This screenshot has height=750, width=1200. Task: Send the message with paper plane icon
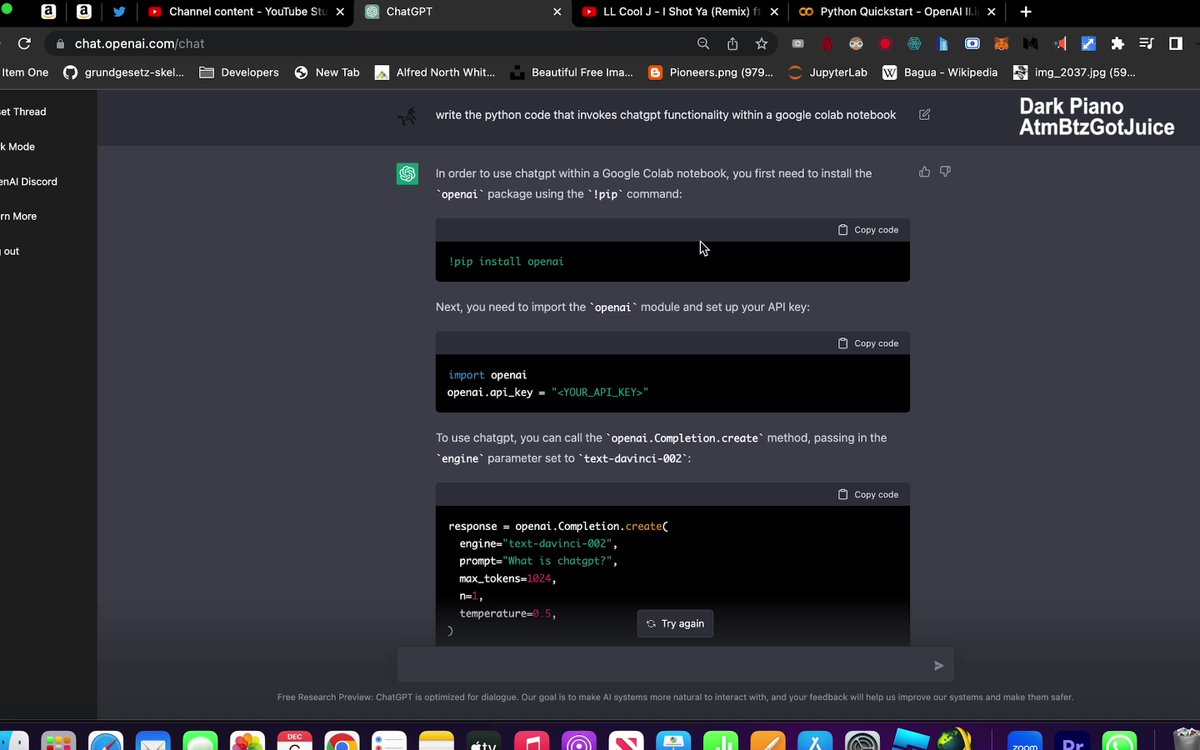(939, 665)
